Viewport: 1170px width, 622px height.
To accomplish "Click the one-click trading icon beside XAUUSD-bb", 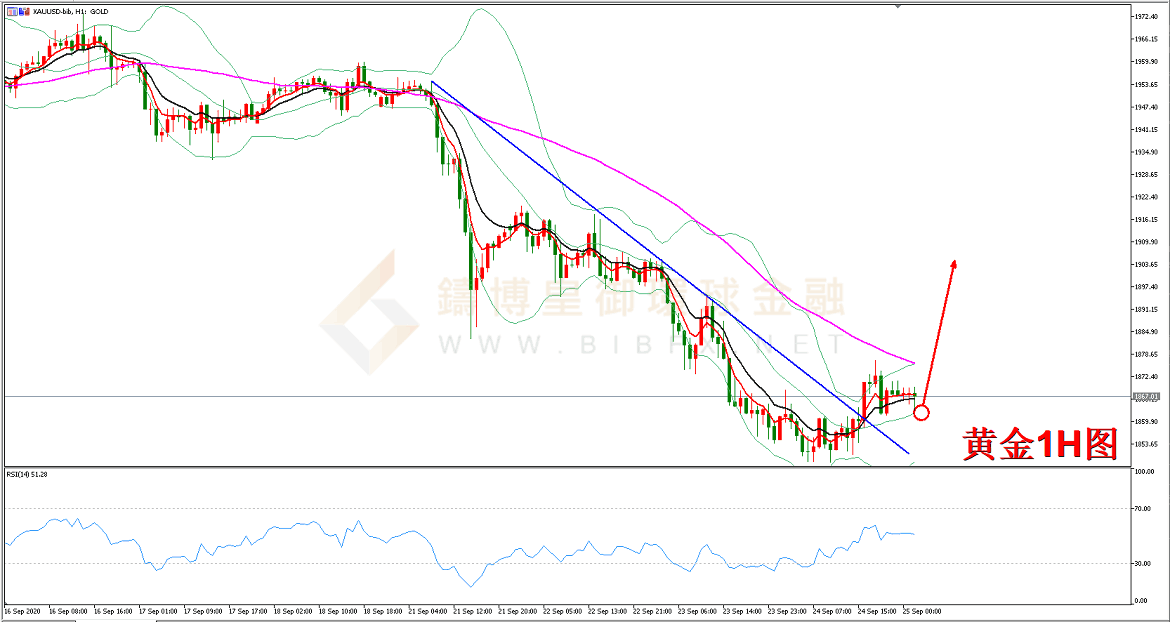I will click(11, 9).
